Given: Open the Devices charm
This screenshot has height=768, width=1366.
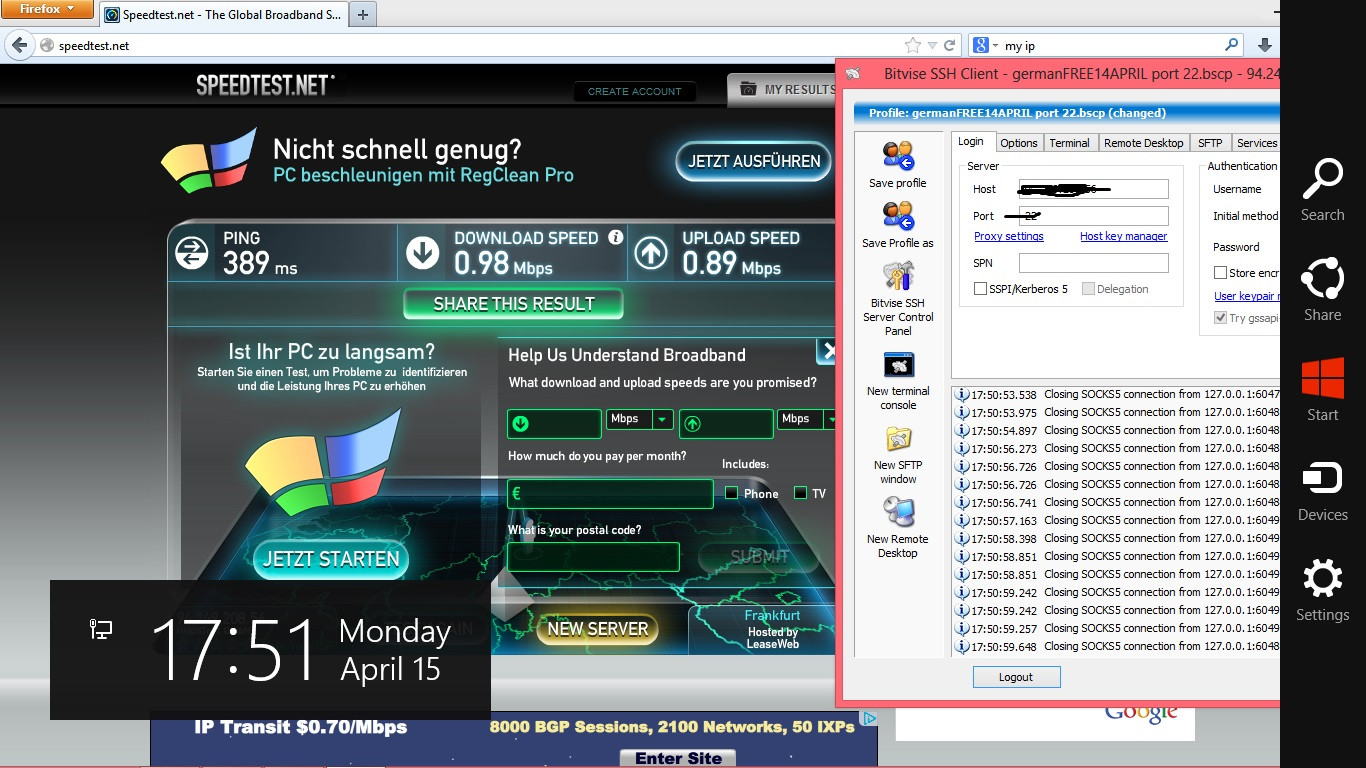Looking at the screenshot, I should point(1322,490).
